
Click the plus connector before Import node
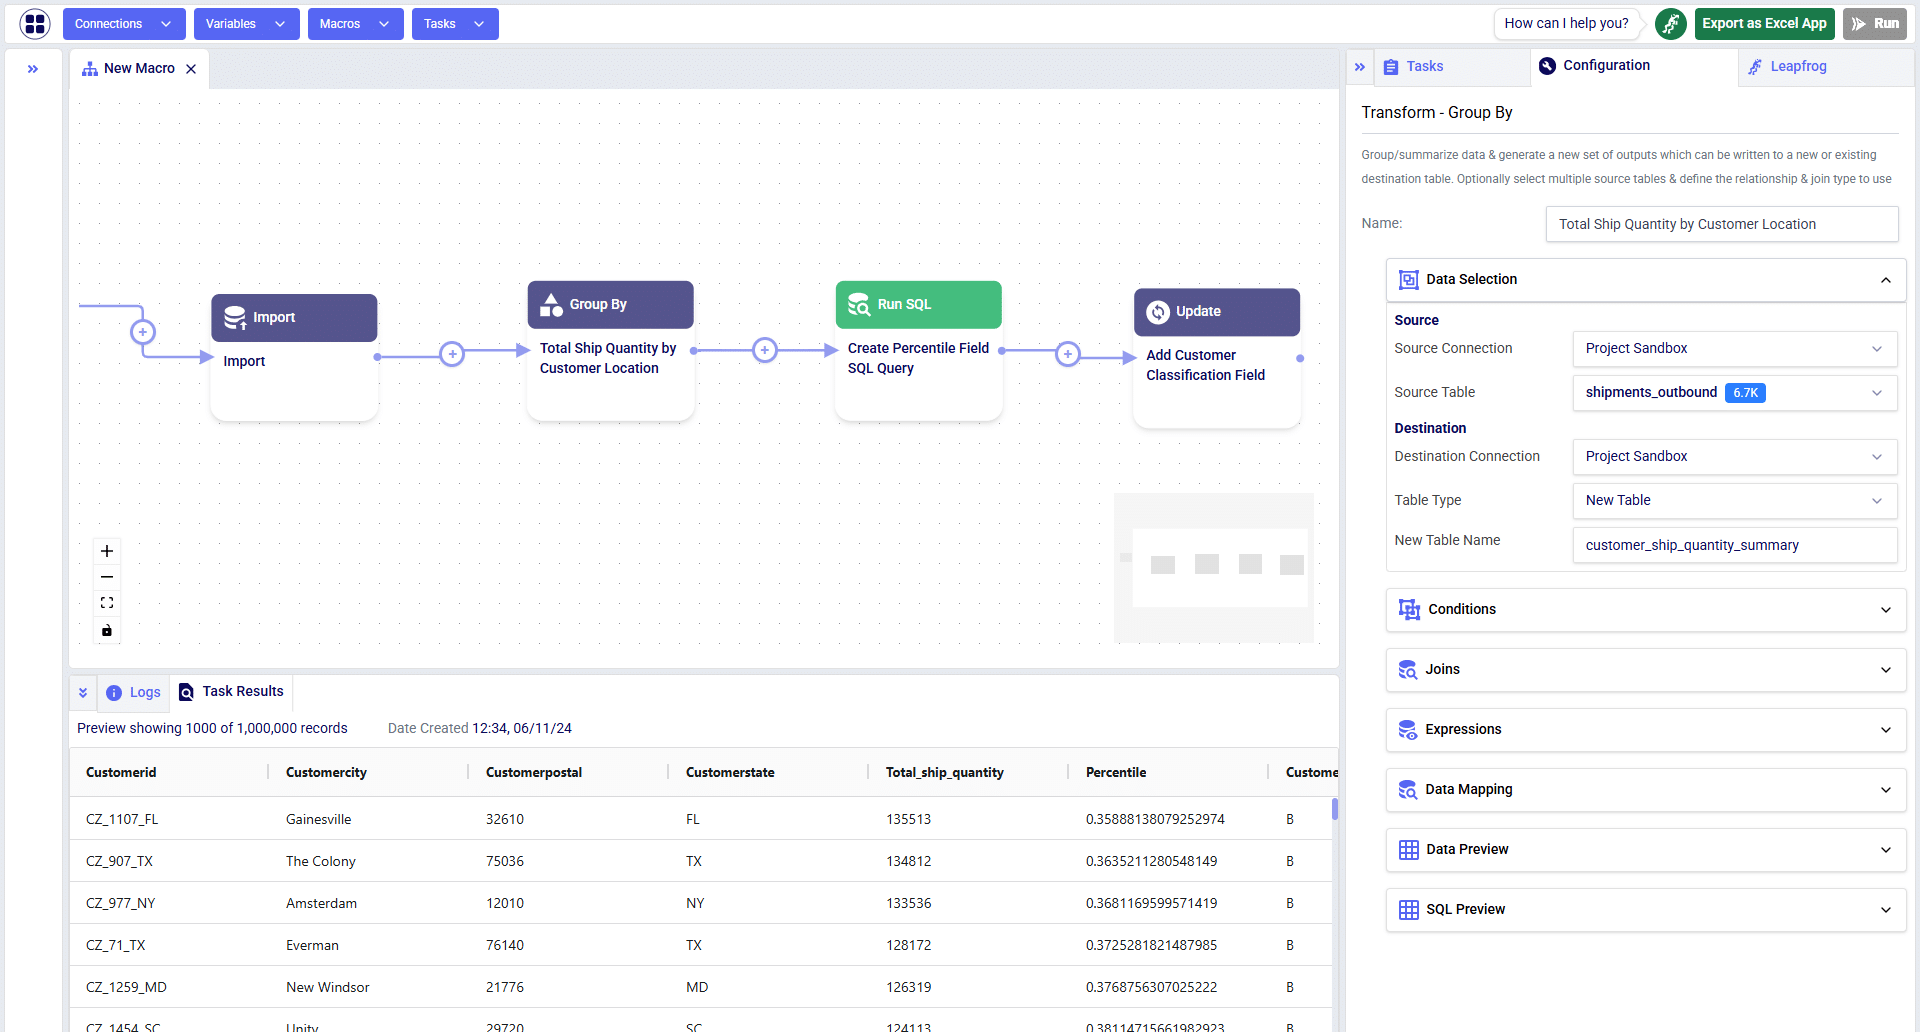143,332
